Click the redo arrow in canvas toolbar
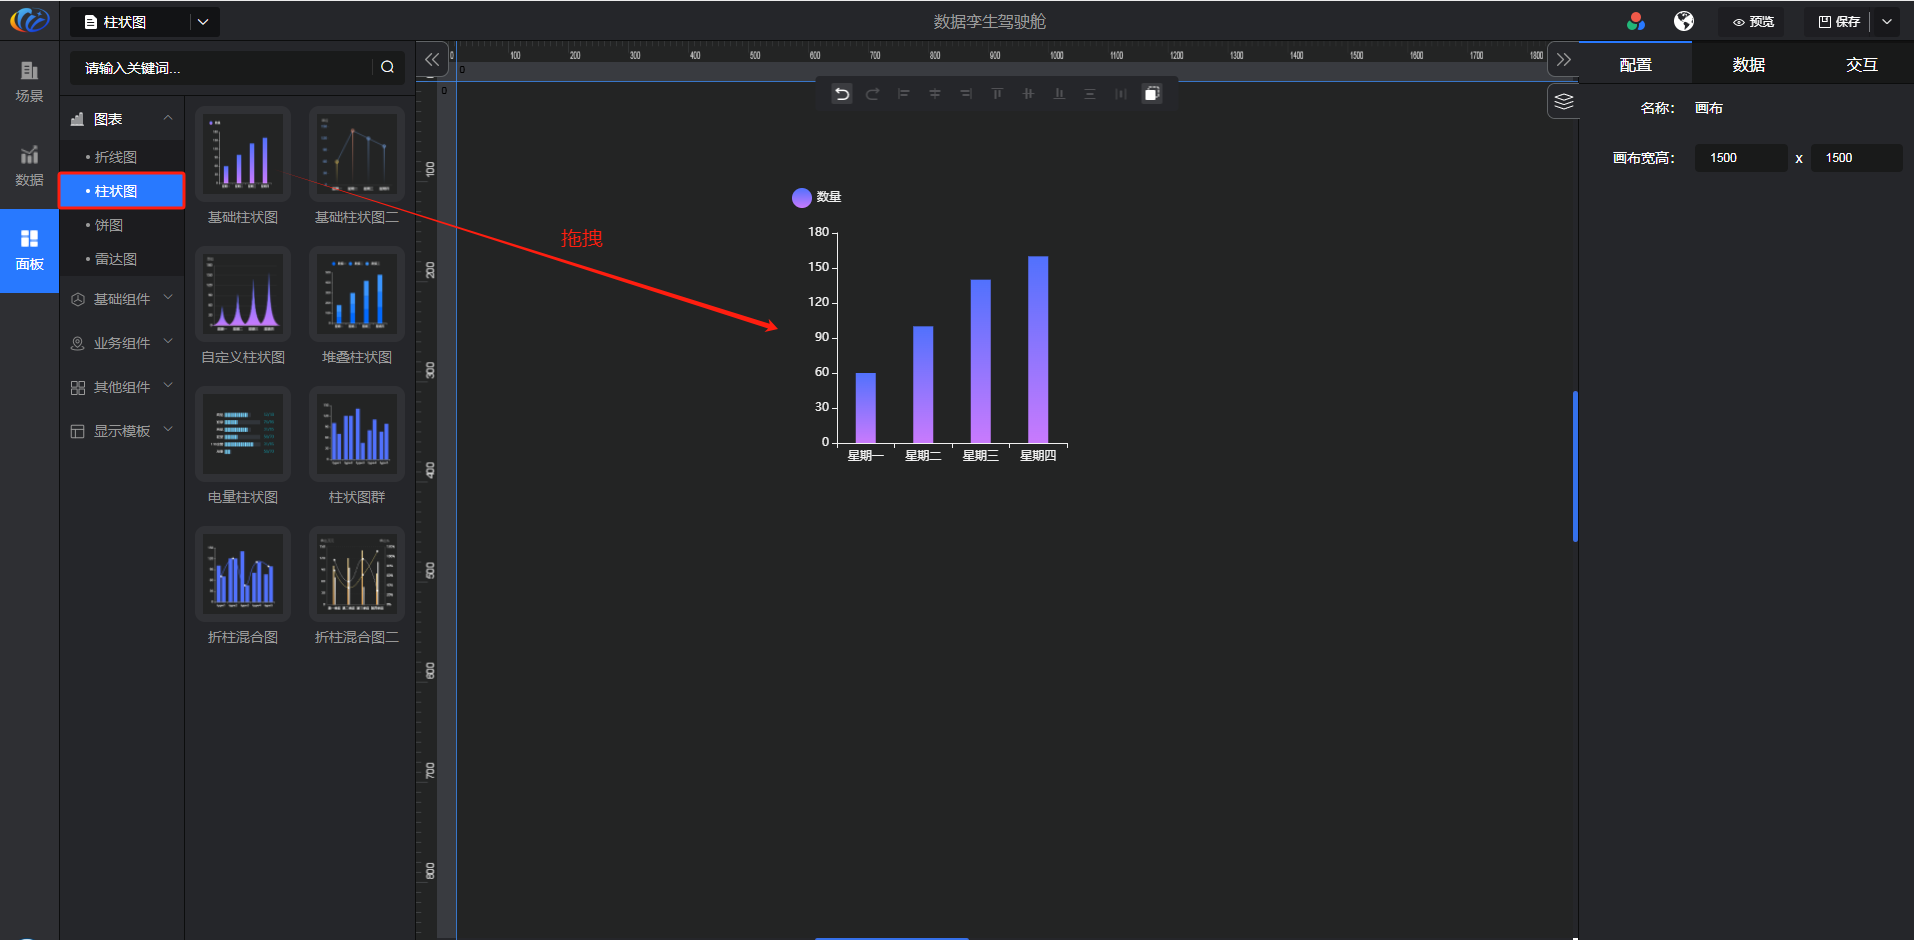This screenshot has width=1914, height=940. [x=873, y=94]
